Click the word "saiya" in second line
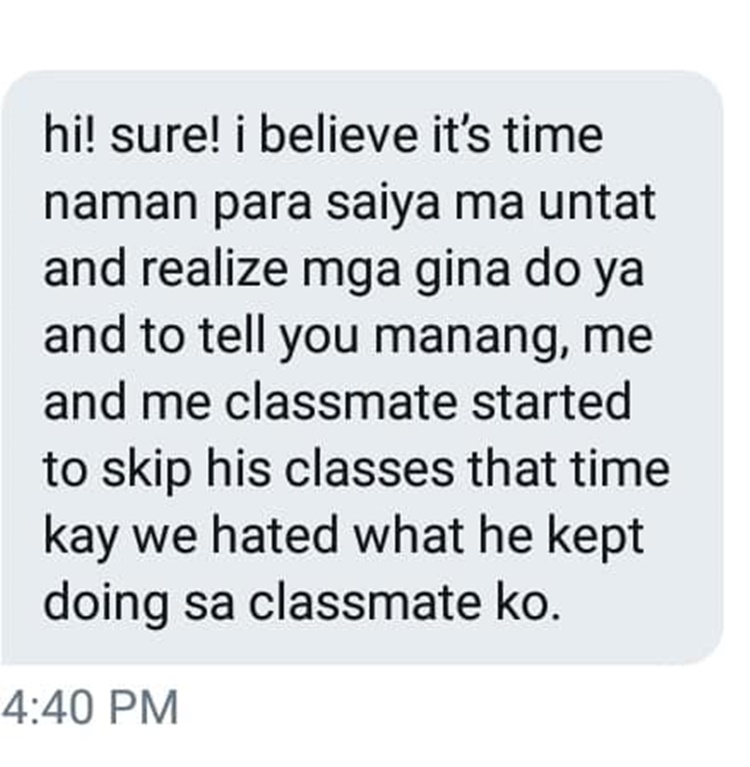This screenshot has width=750, height=767. click(x=383, y=204)
